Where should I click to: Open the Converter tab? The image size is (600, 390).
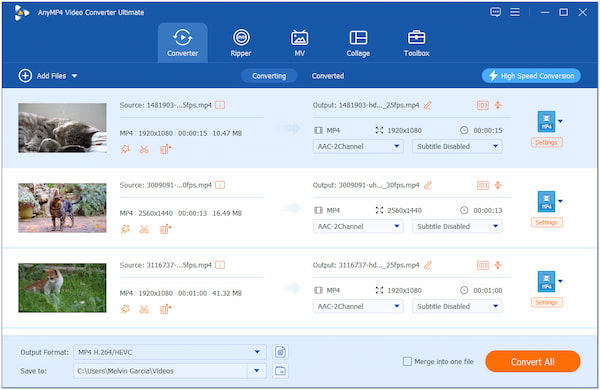pyautogui.click(x=183, y=43)
